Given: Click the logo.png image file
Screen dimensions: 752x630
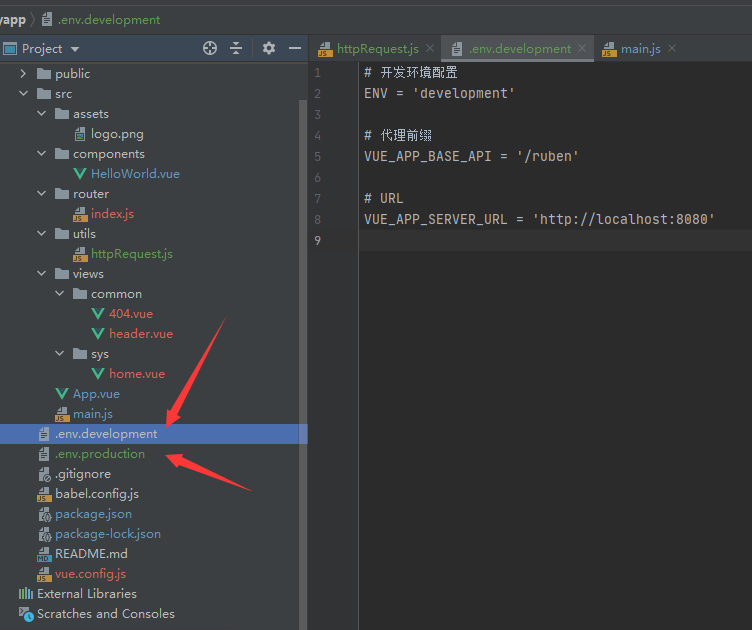Looking at the screenshot, I should click(x=117, y=134).
